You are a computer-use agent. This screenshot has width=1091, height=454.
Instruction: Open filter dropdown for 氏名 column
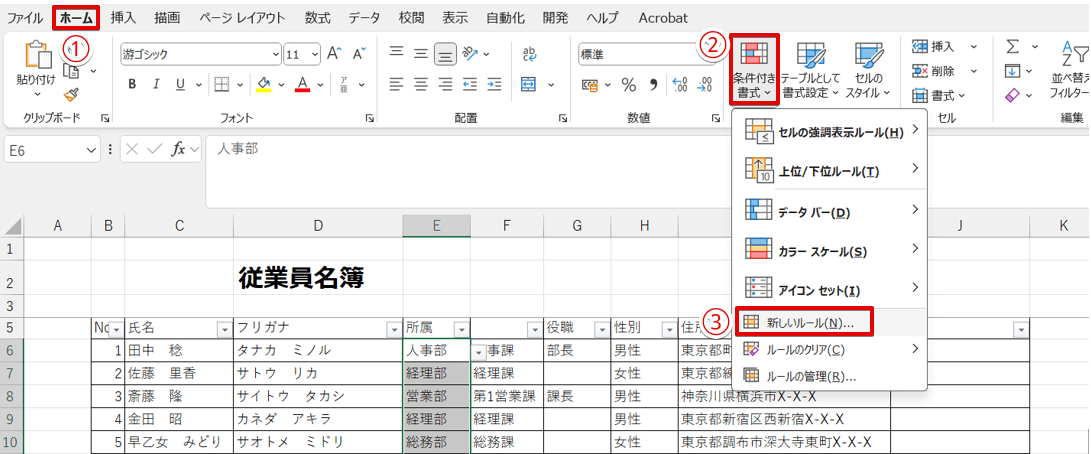click(x=224, y=329)
